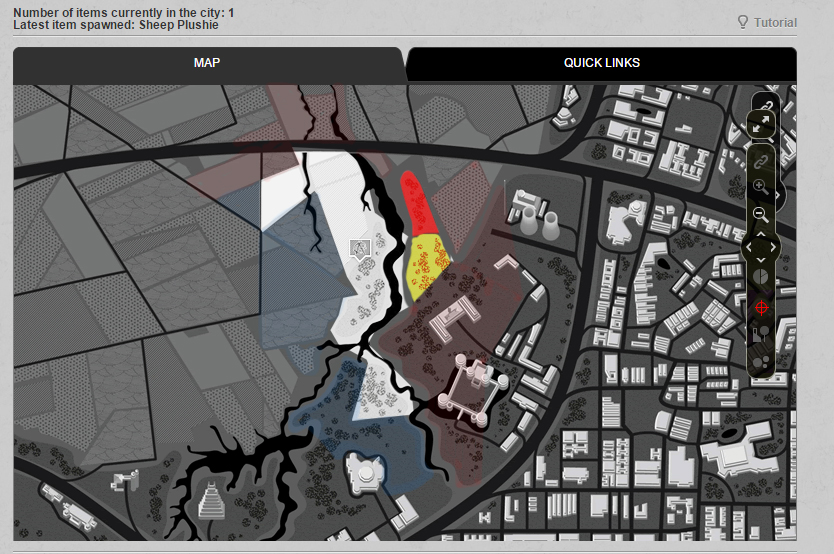The width and height of the screenshot is (834, 554).
Task: Open the Tutorial link
Action: pos(775,23)
